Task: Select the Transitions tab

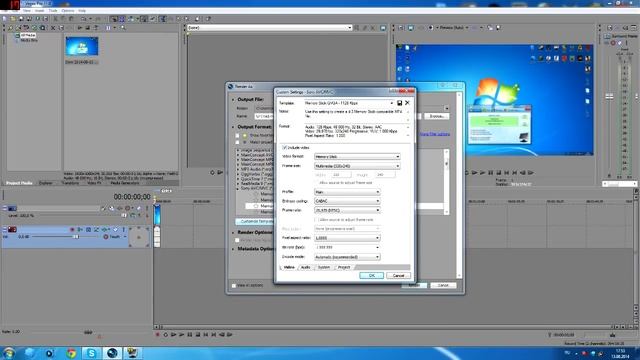Action: coord(70,183)
